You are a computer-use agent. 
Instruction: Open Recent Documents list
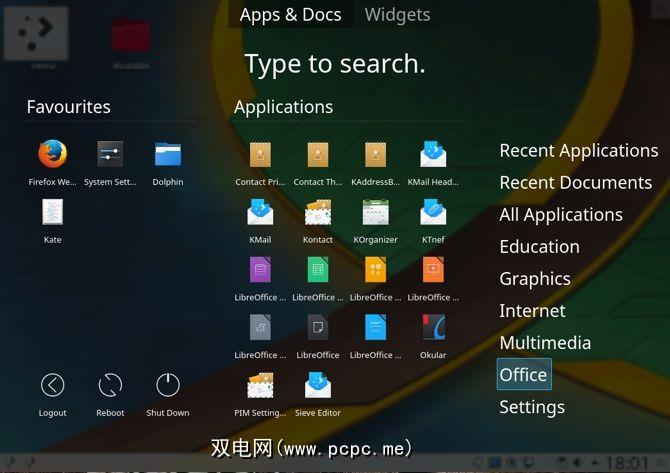[575, 183]
